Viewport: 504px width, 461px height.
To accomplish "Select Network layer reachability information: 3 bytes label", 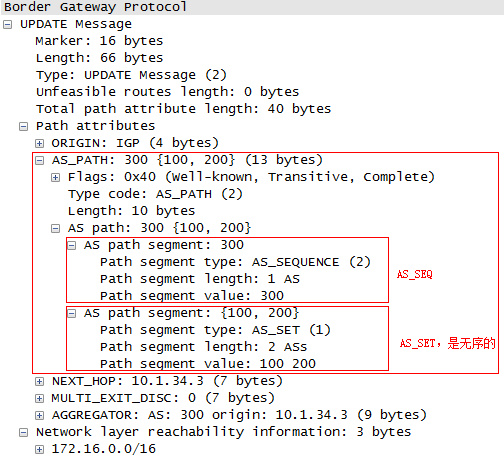I will pyautogui.click(x=223, y=432).
